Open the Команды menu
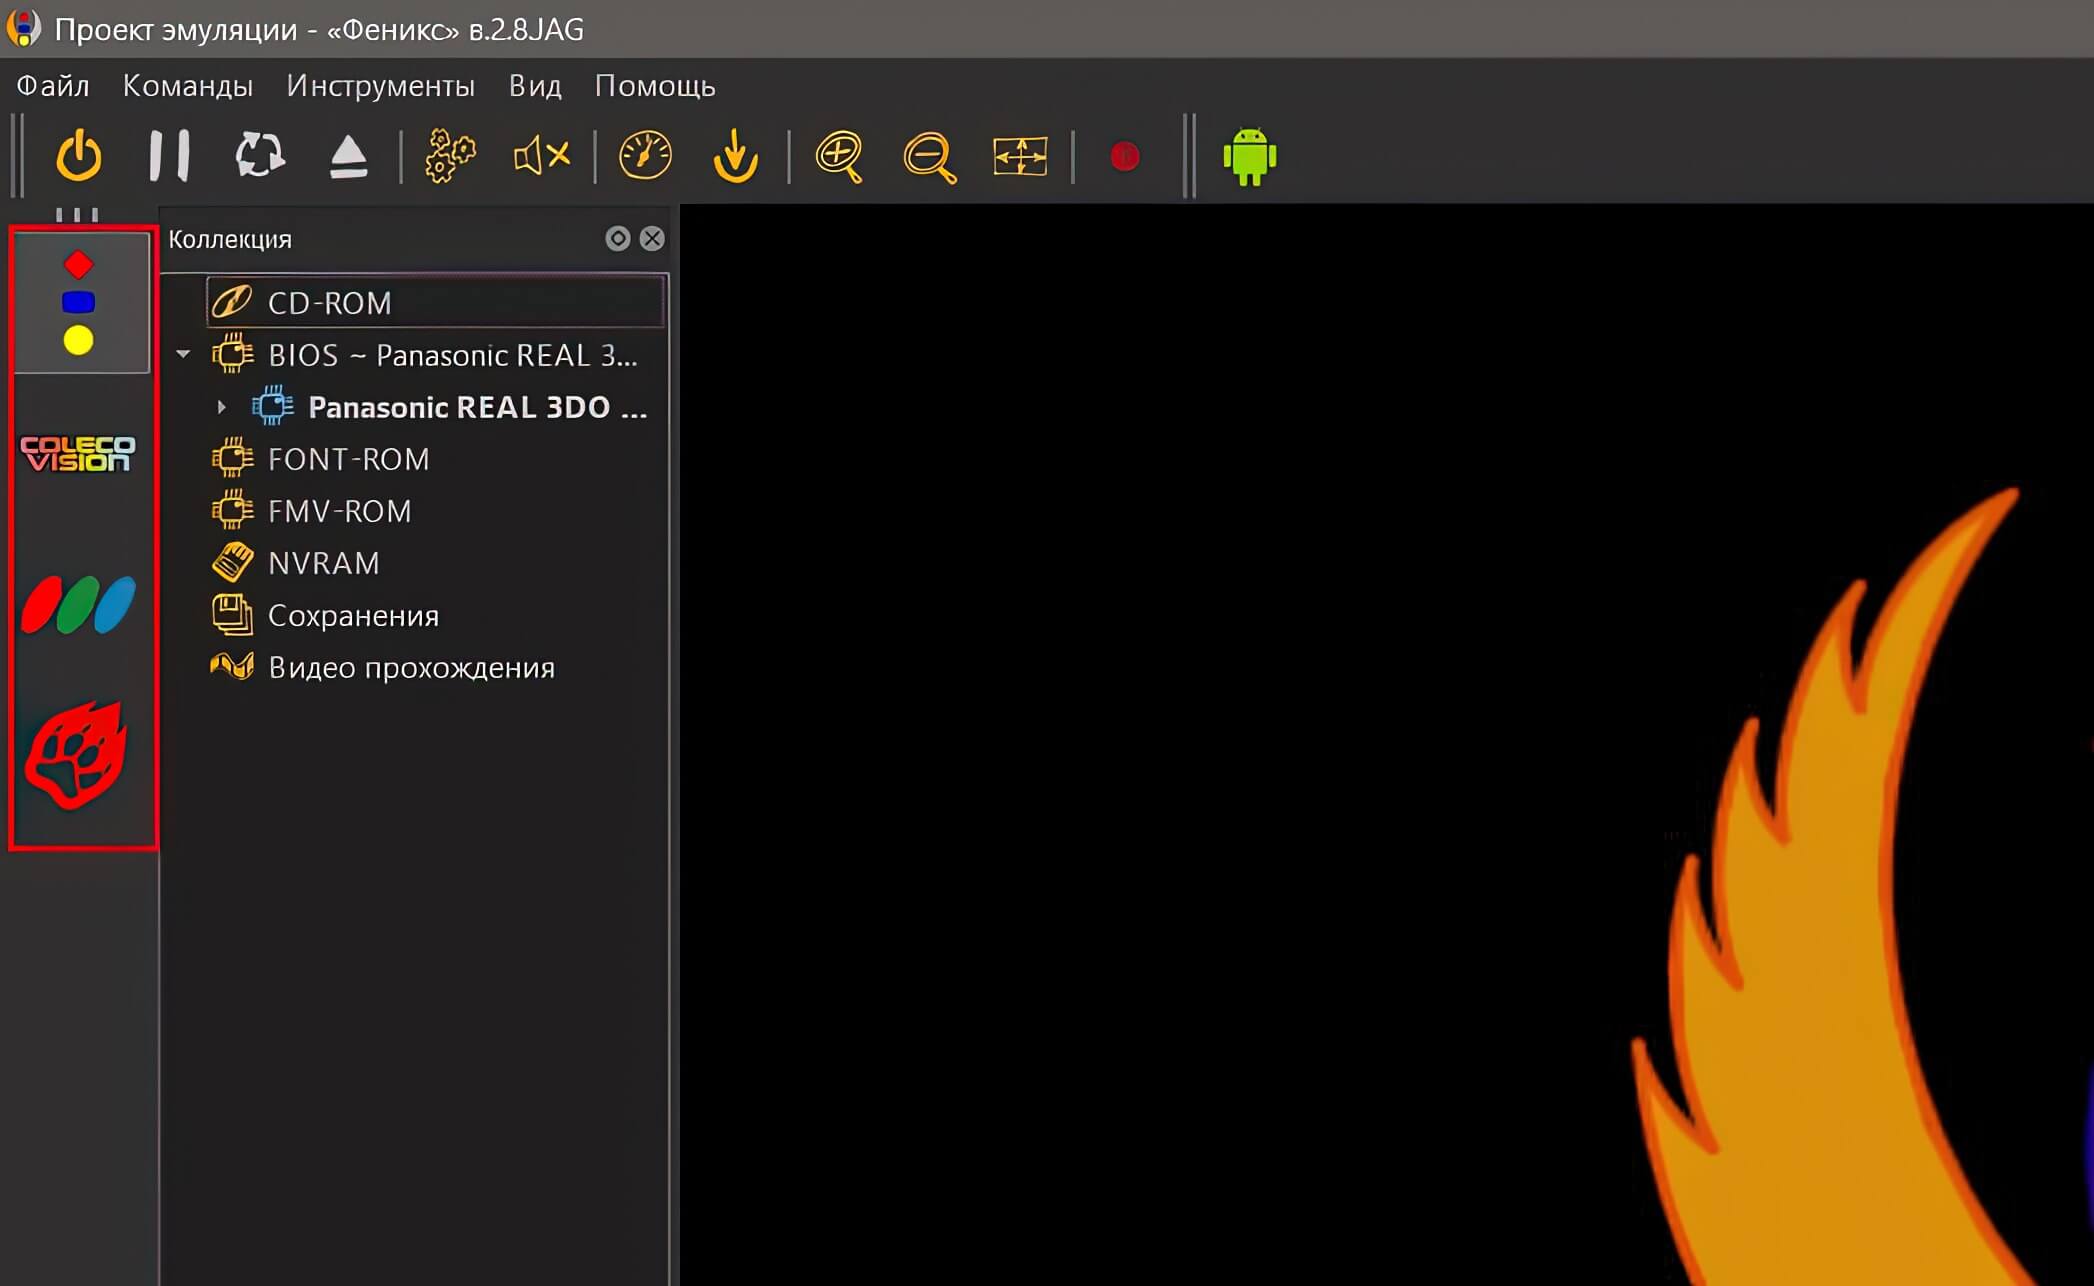 point(187,86)
